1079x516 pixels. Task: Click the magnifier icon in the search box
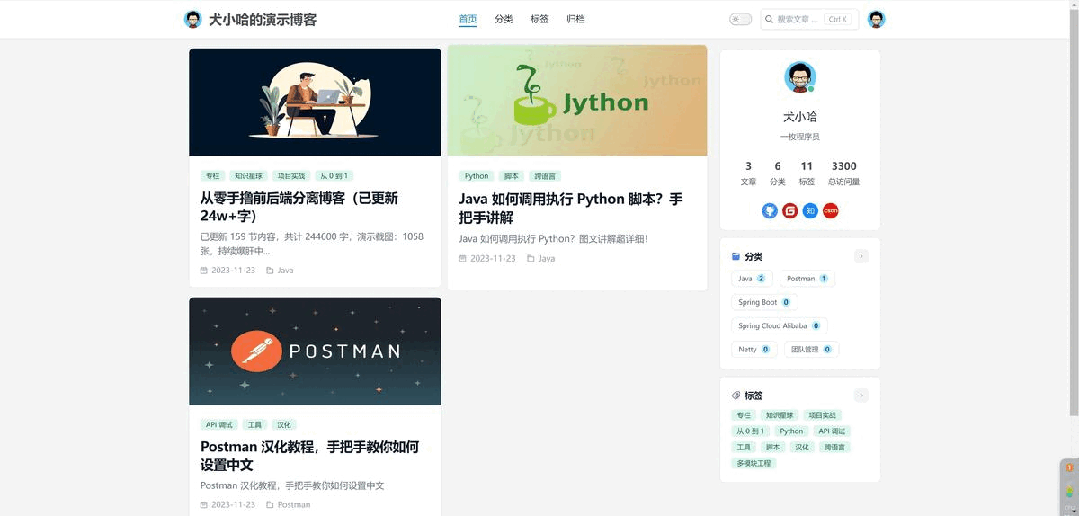(x=770, y=19)
